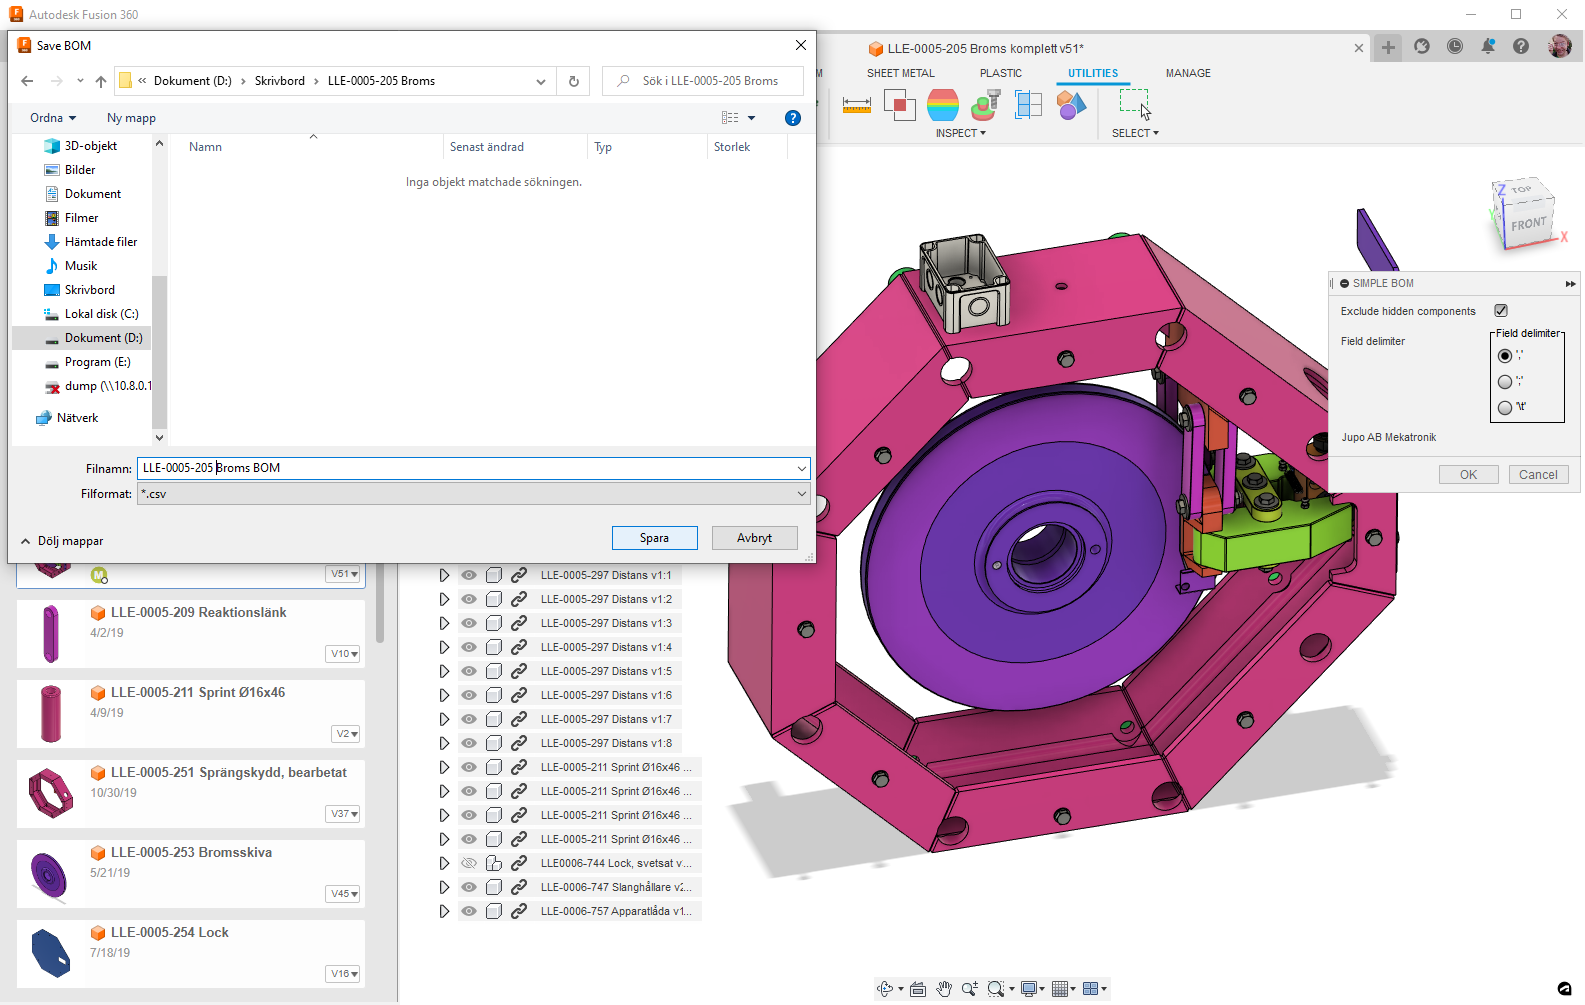
Task: Open the LLE-0005-253 Bromsskiva thumbnail
Action: point(49,874)
